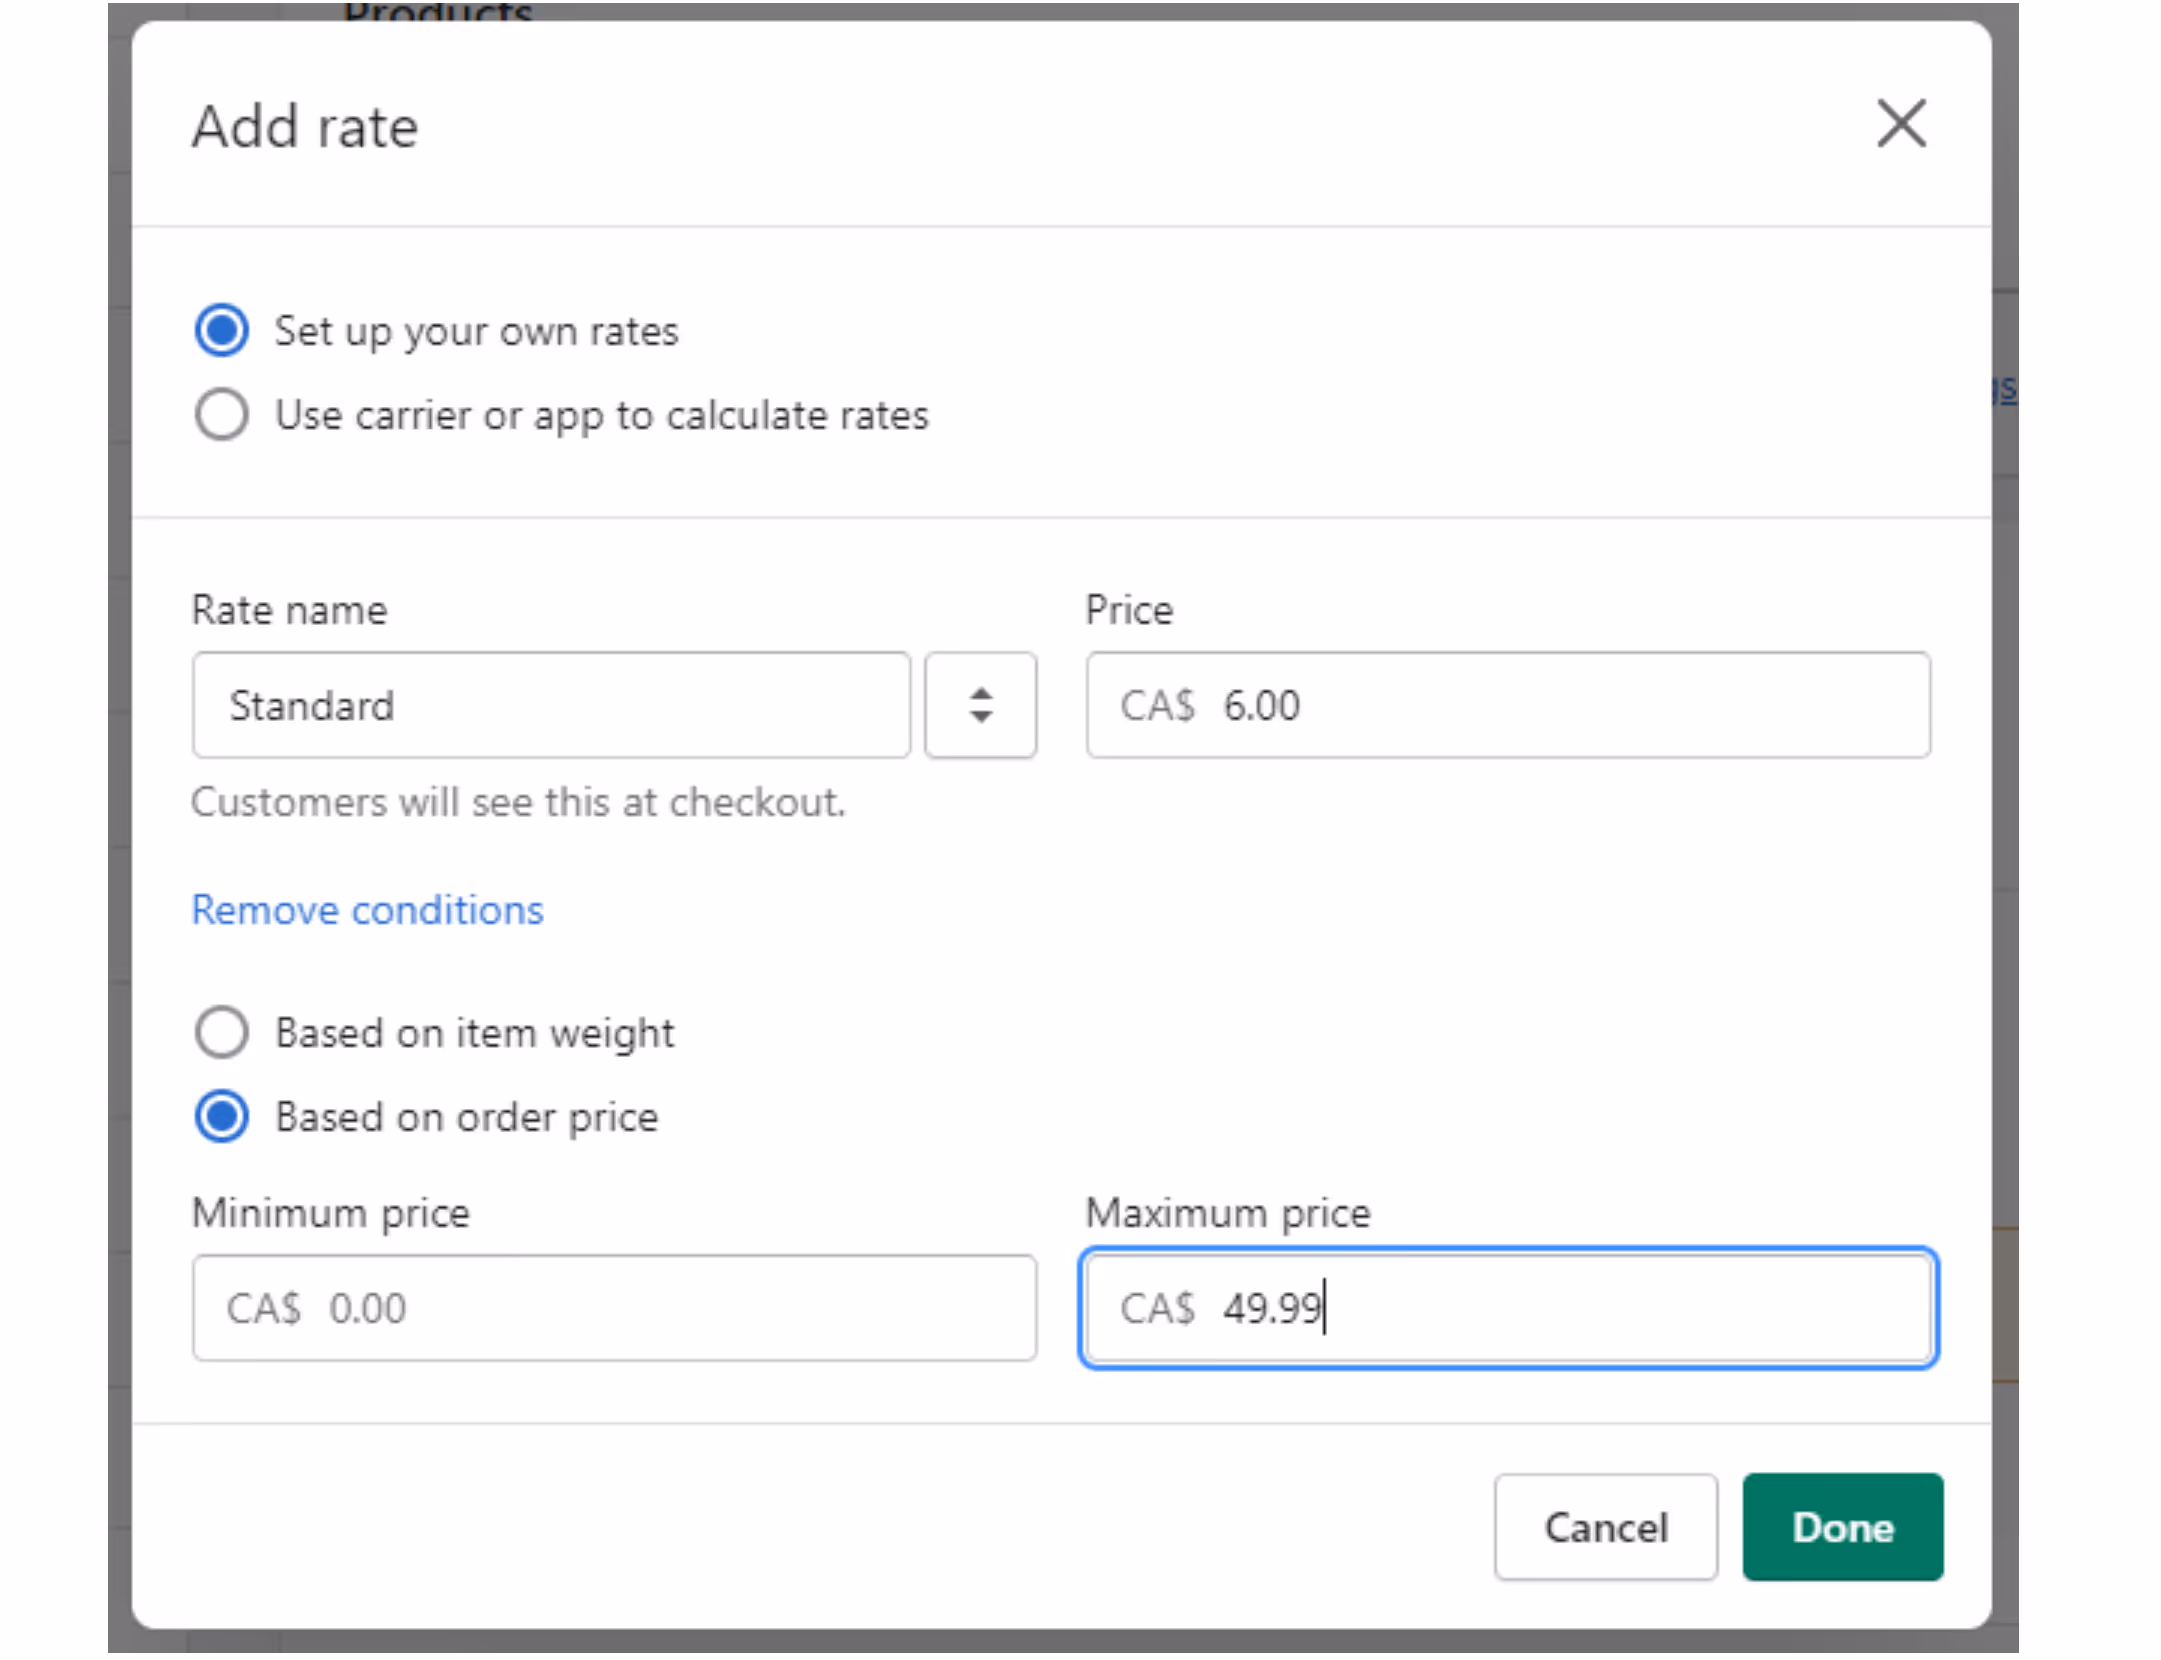Click the CA$ prefix in Price field
This screenshot has width=2161, height=1660.
tap(1157, 705)
